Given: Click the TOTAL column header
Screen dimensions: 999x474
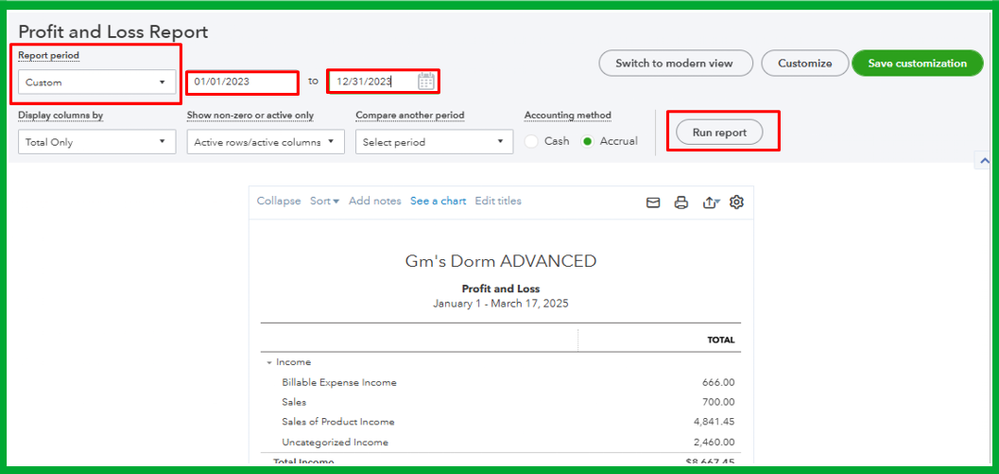Looking at the screenshot, I should pos(721,340).
